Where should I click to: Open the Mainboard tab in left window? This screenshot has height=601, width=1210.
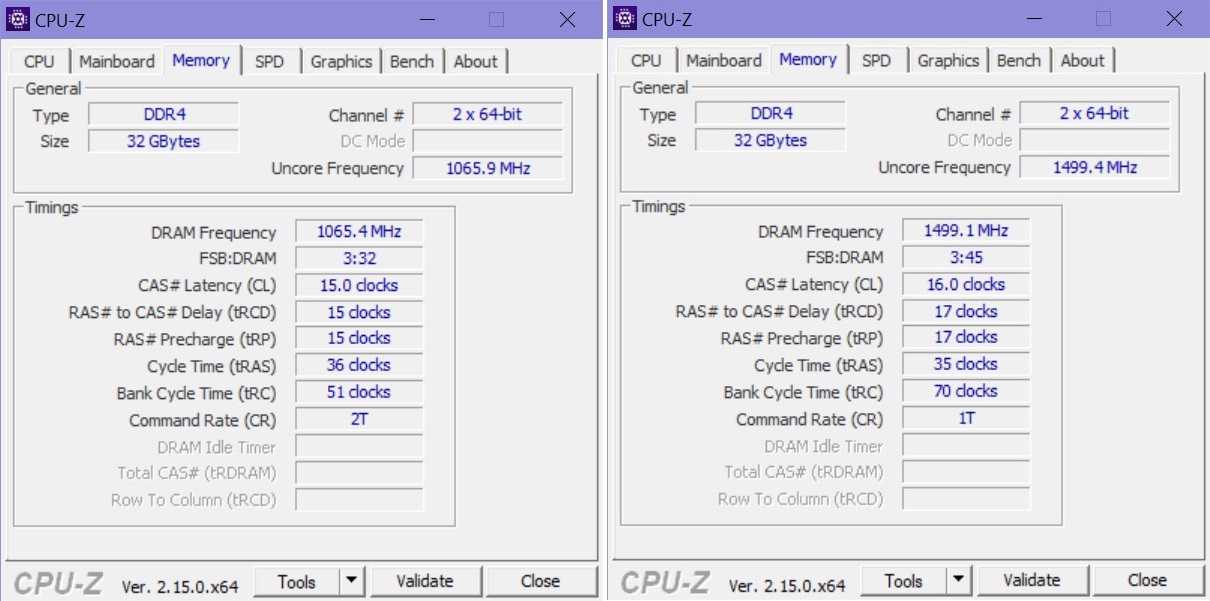pos(117,61)
